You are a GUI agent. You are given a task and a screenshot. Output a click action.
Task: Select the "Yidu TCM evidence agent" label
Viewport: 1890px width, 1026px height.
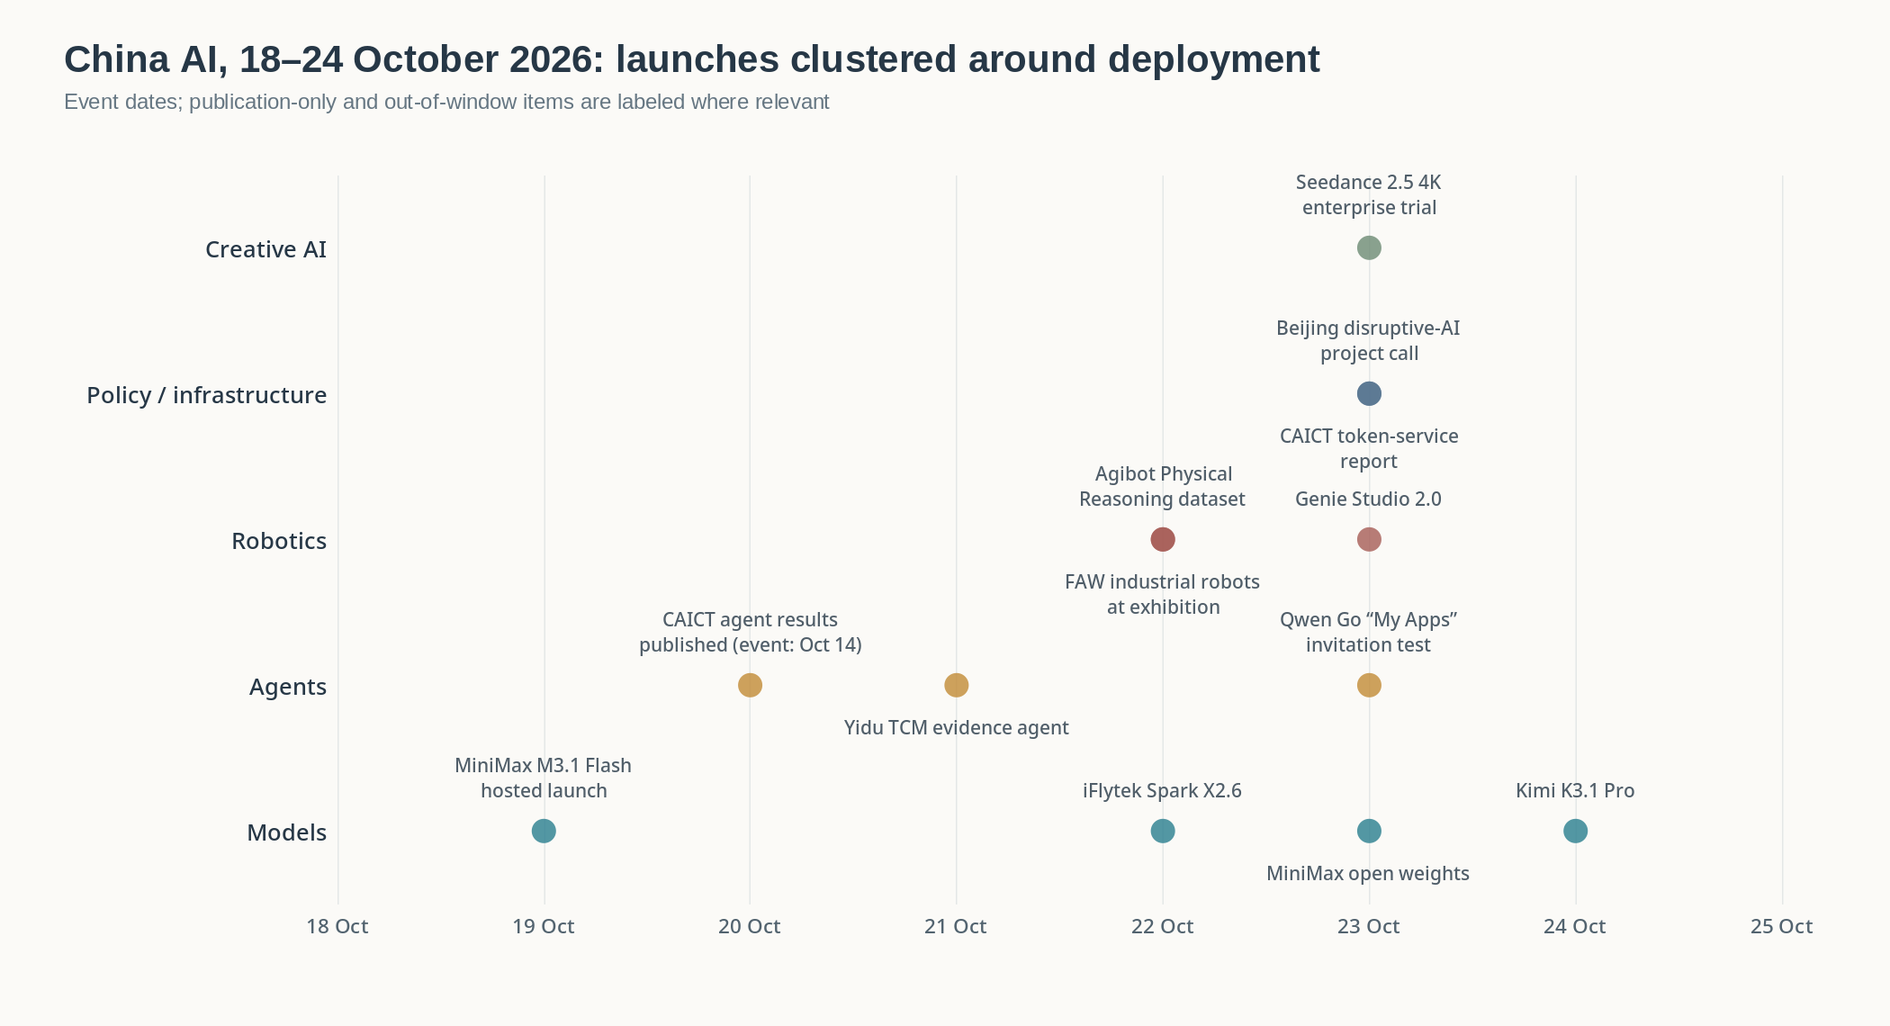(956, 728)
